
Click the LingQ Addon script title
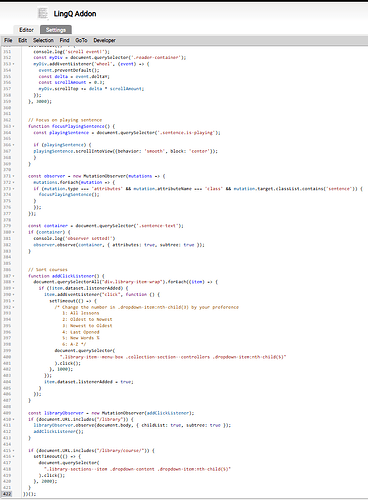[75, 14]
